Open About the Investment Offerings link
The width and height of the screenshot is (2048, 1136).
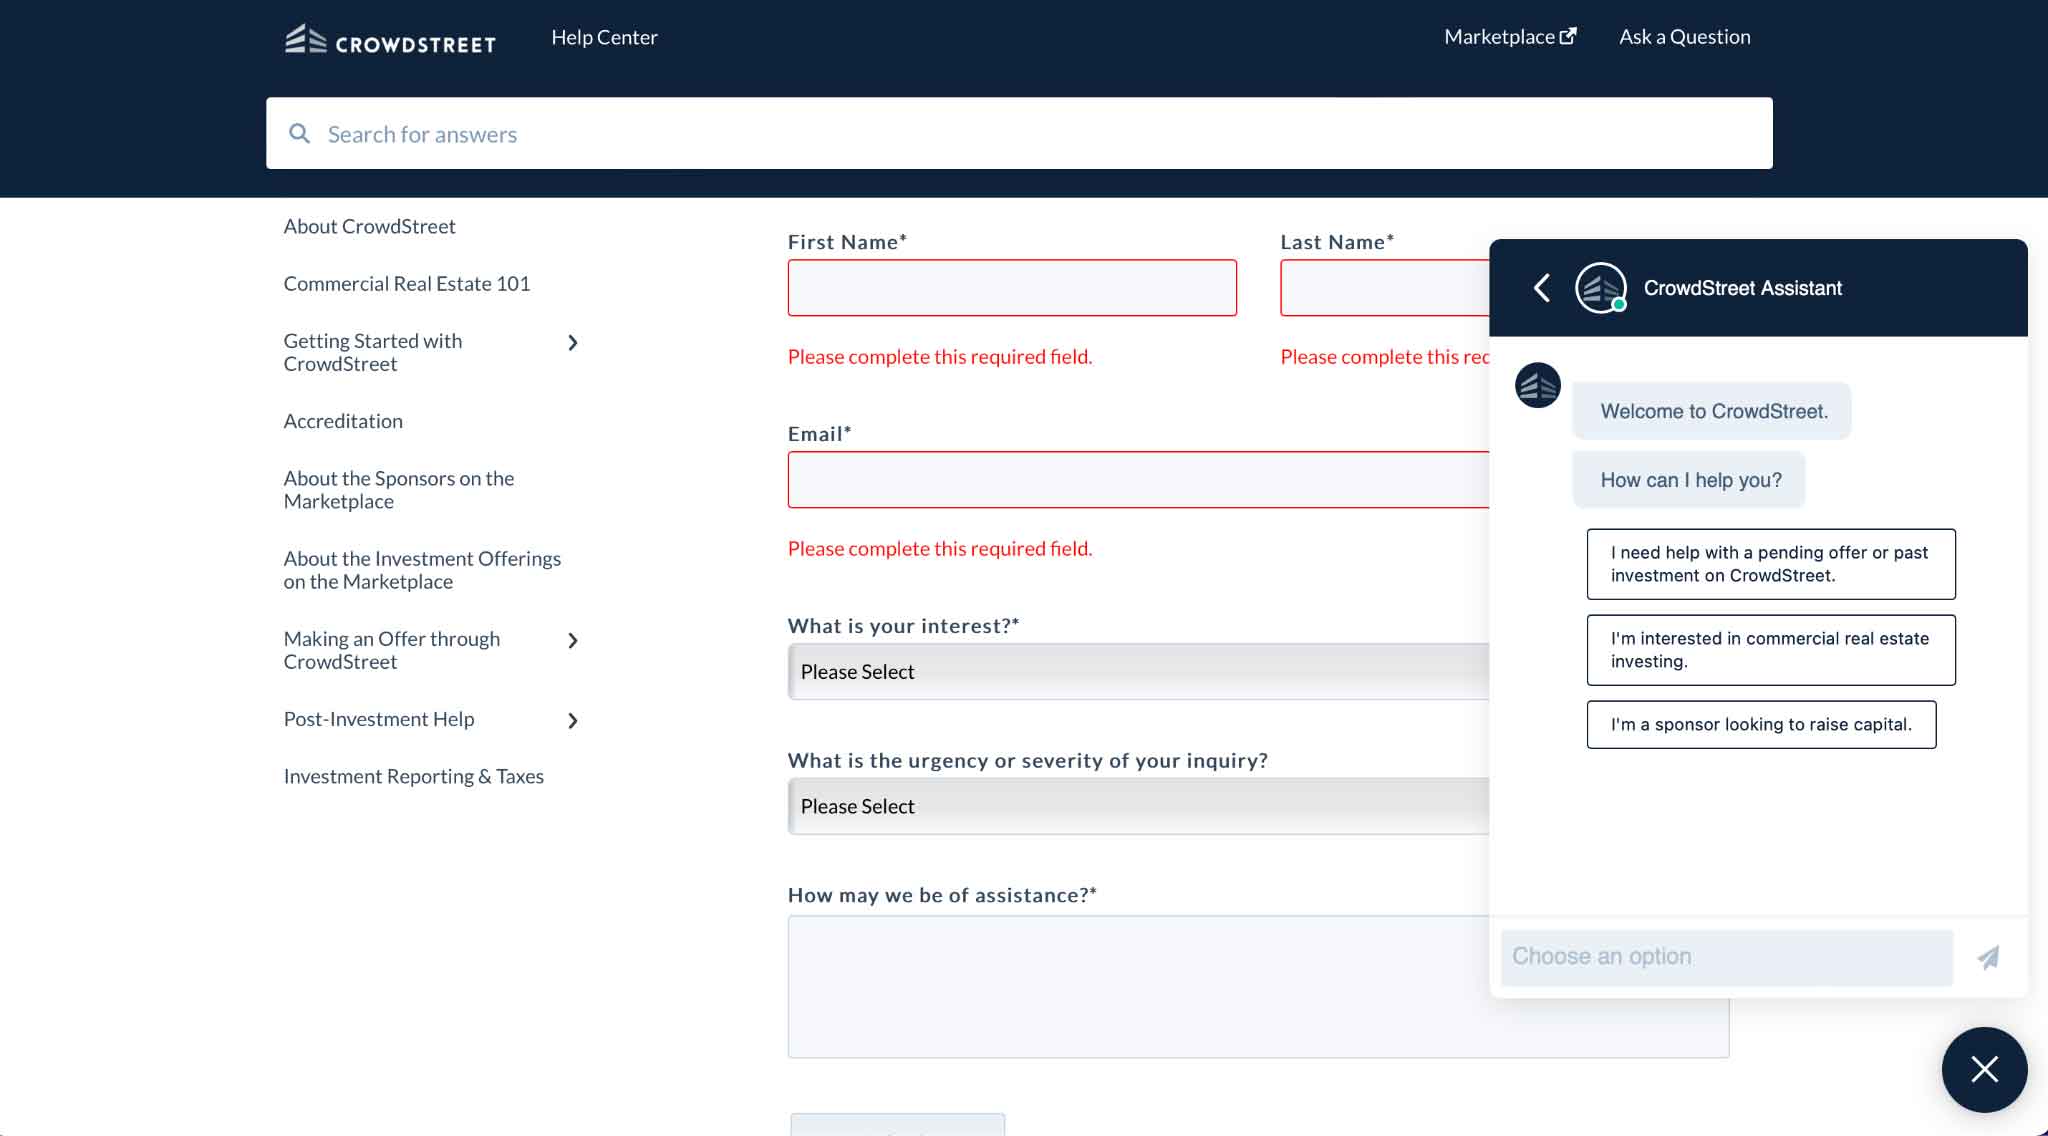(422, 570)
